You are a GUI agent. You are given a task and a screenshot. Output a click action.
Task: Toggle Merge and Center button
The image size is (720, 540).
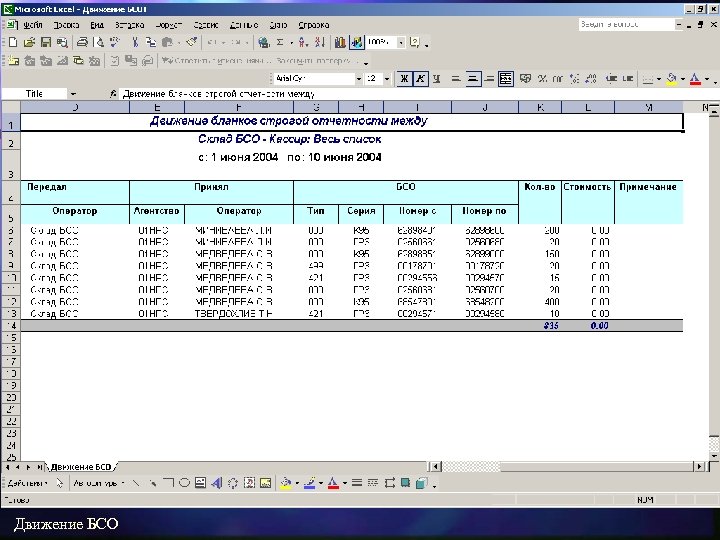(x=506, y=78)
